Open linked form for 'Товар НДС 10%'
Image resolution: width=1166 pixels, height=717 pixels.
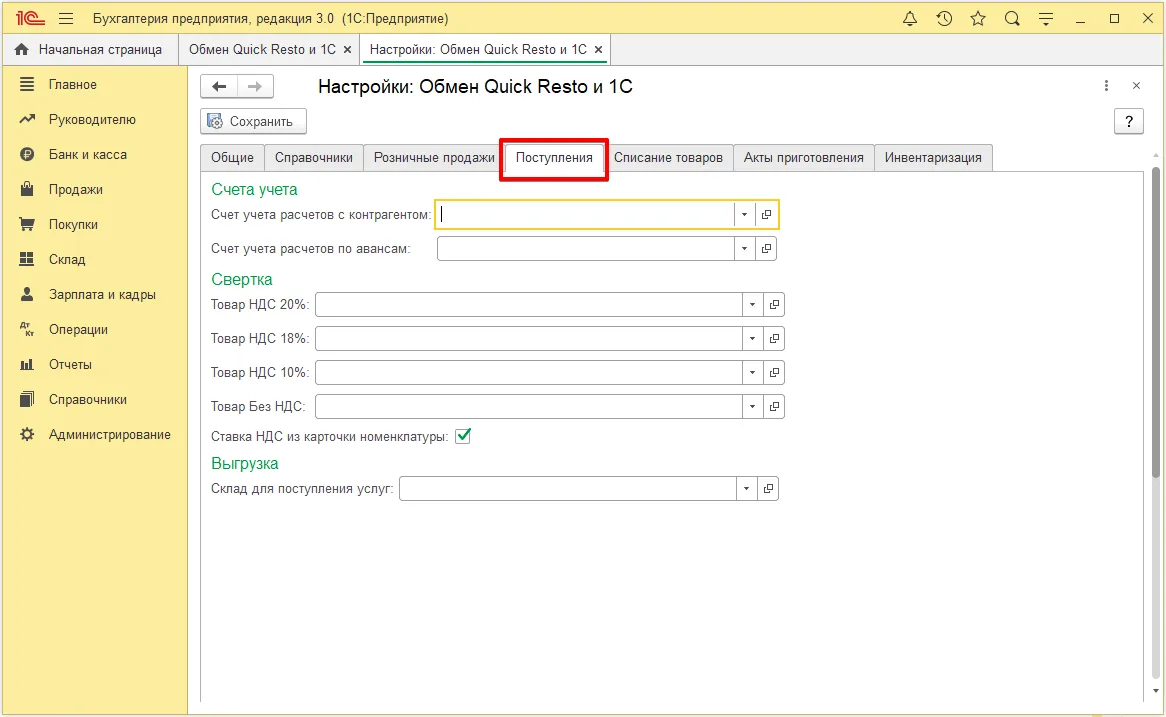774,373
